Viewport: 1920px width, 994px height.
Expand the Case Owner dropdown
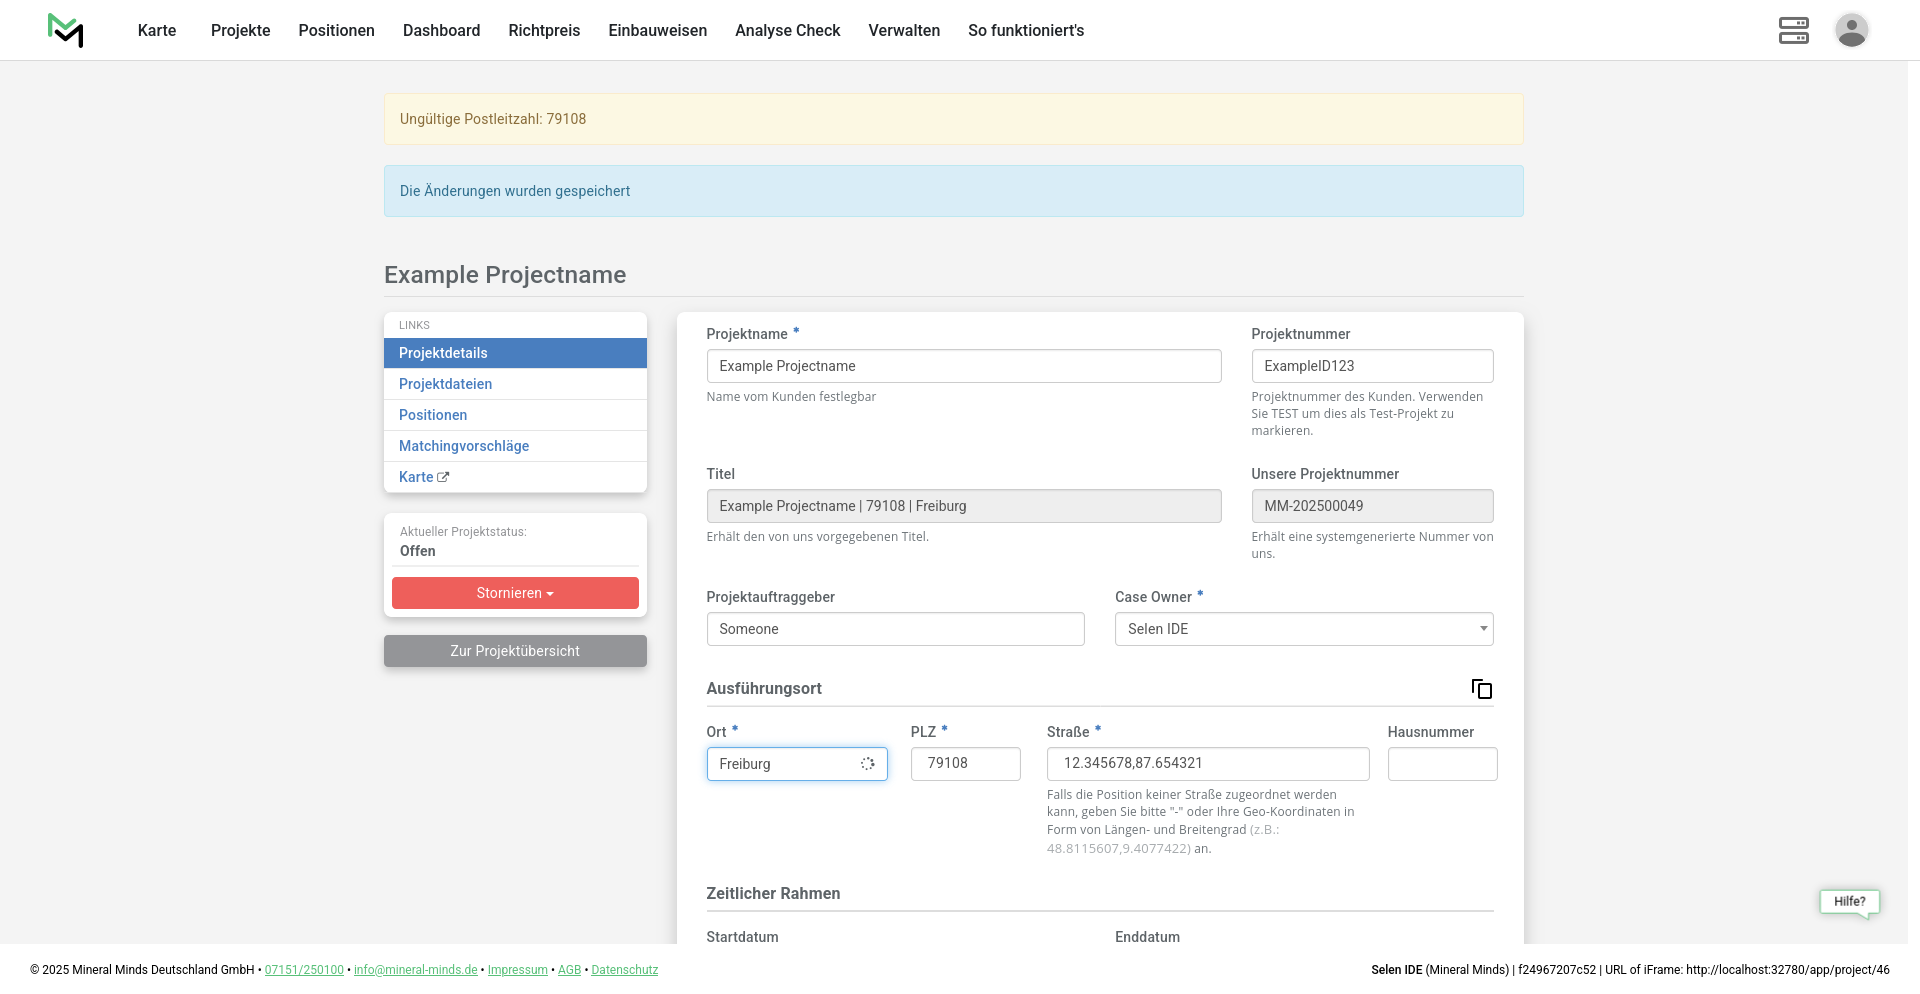1303,629
